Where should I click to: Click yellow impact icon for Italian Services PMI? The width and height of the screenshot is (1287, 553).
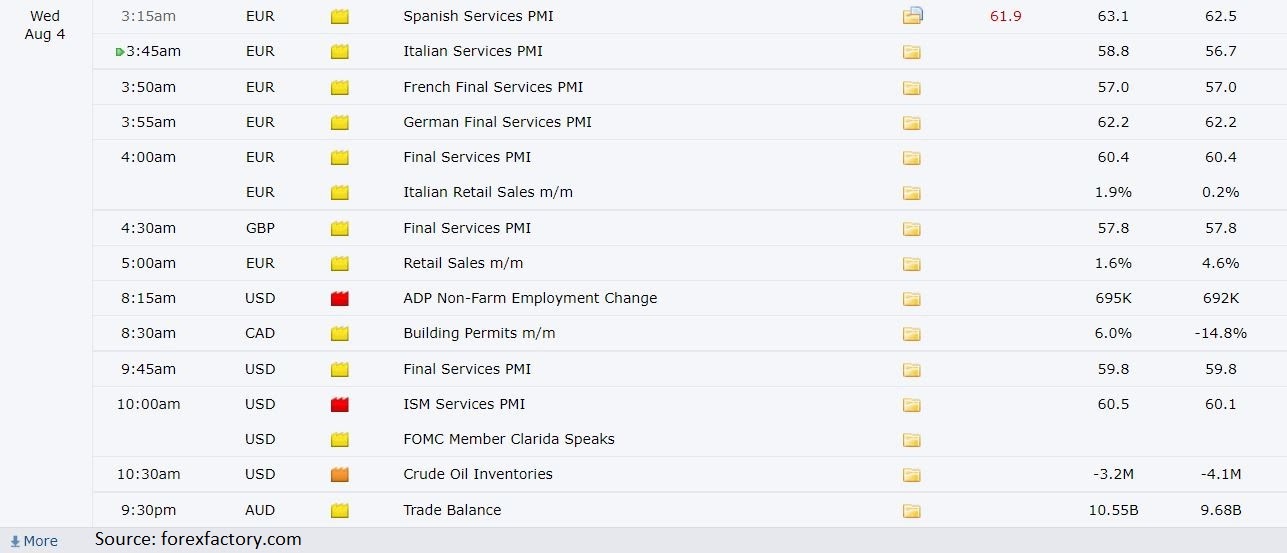[339, 51]
